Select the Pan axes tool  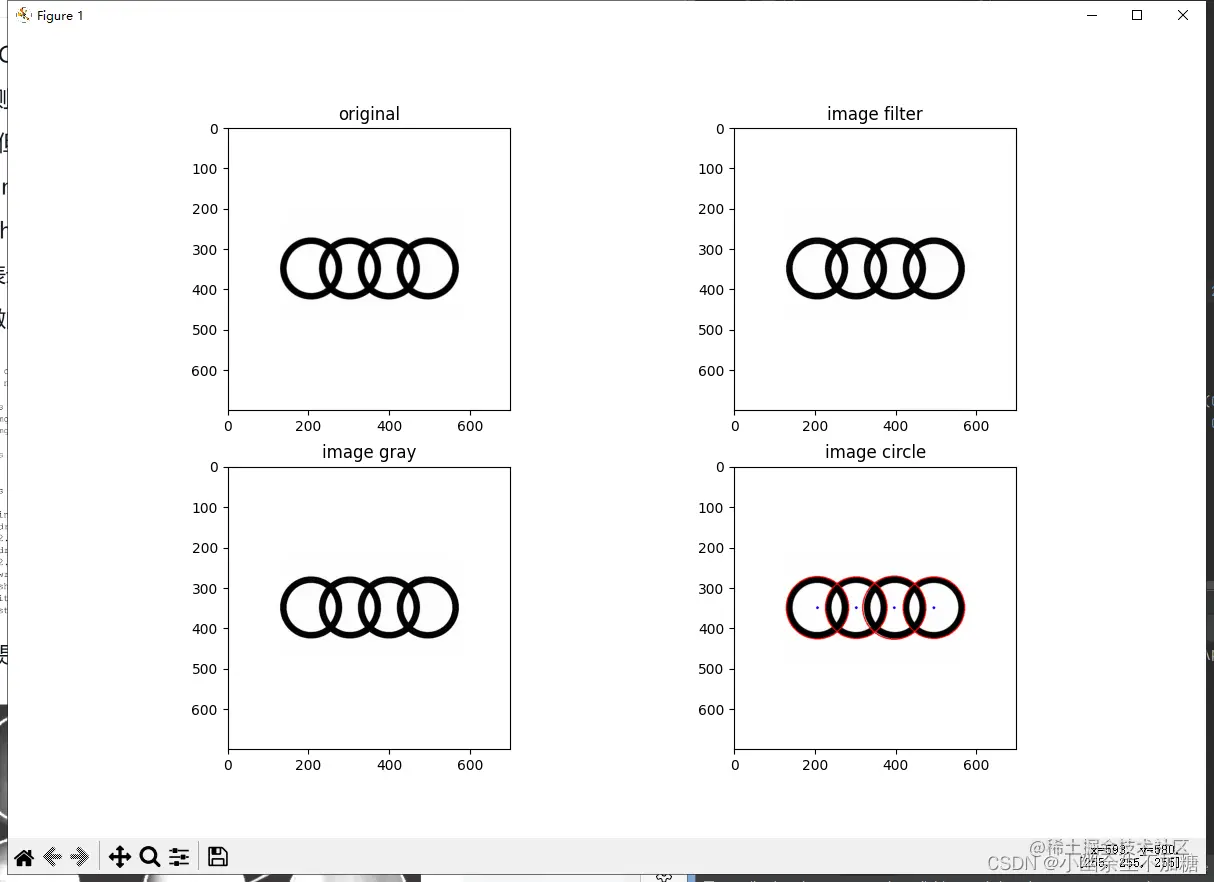point(120,857)
